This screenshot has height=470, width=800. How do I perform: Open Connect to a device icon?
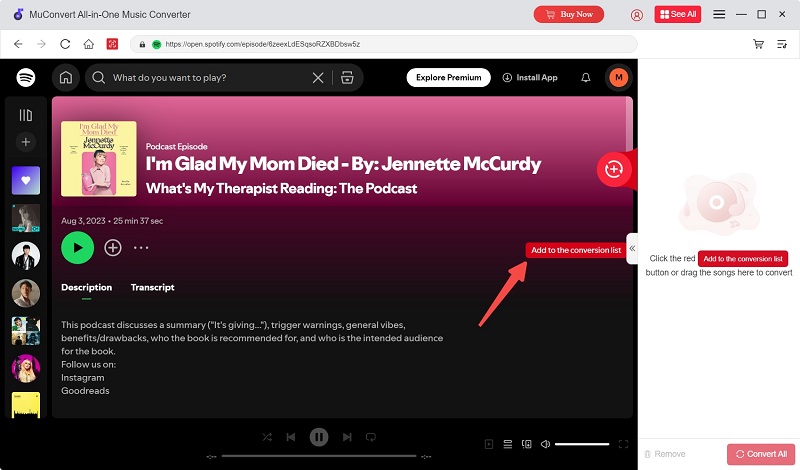tap(527, 444)
